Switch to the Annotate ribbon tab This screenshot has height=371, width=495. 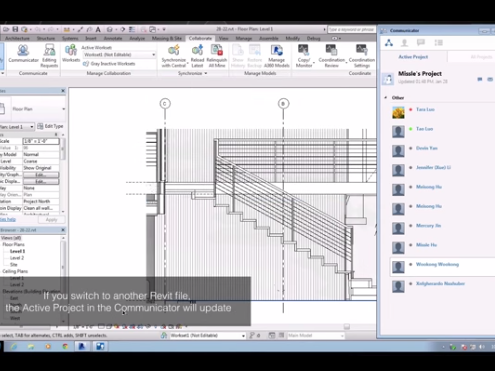(x=113, y=38)
